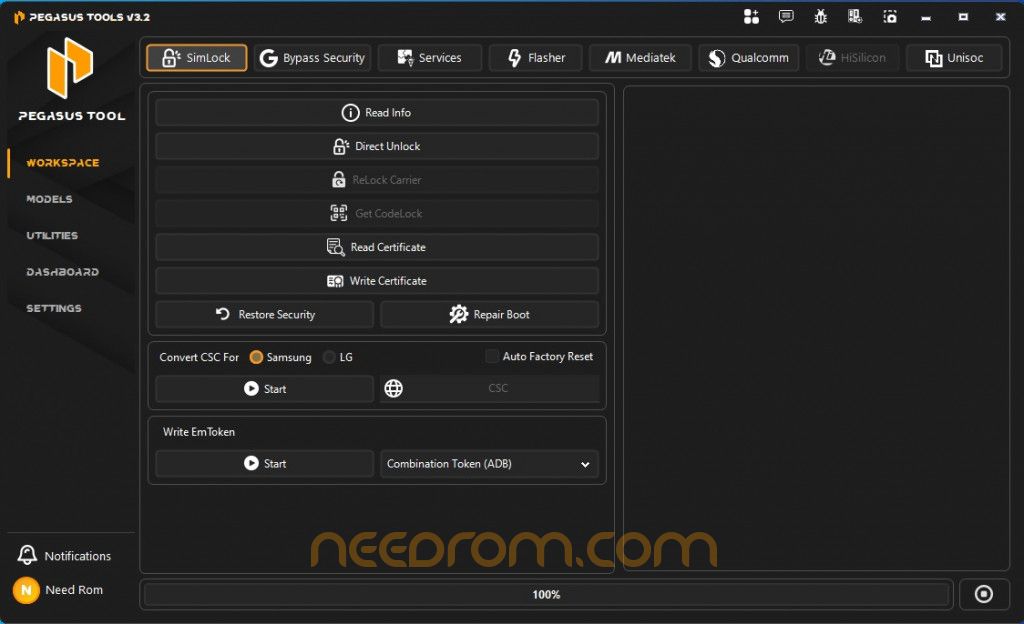Click the circular stop button beside progress bar

[x=984, y=594]
